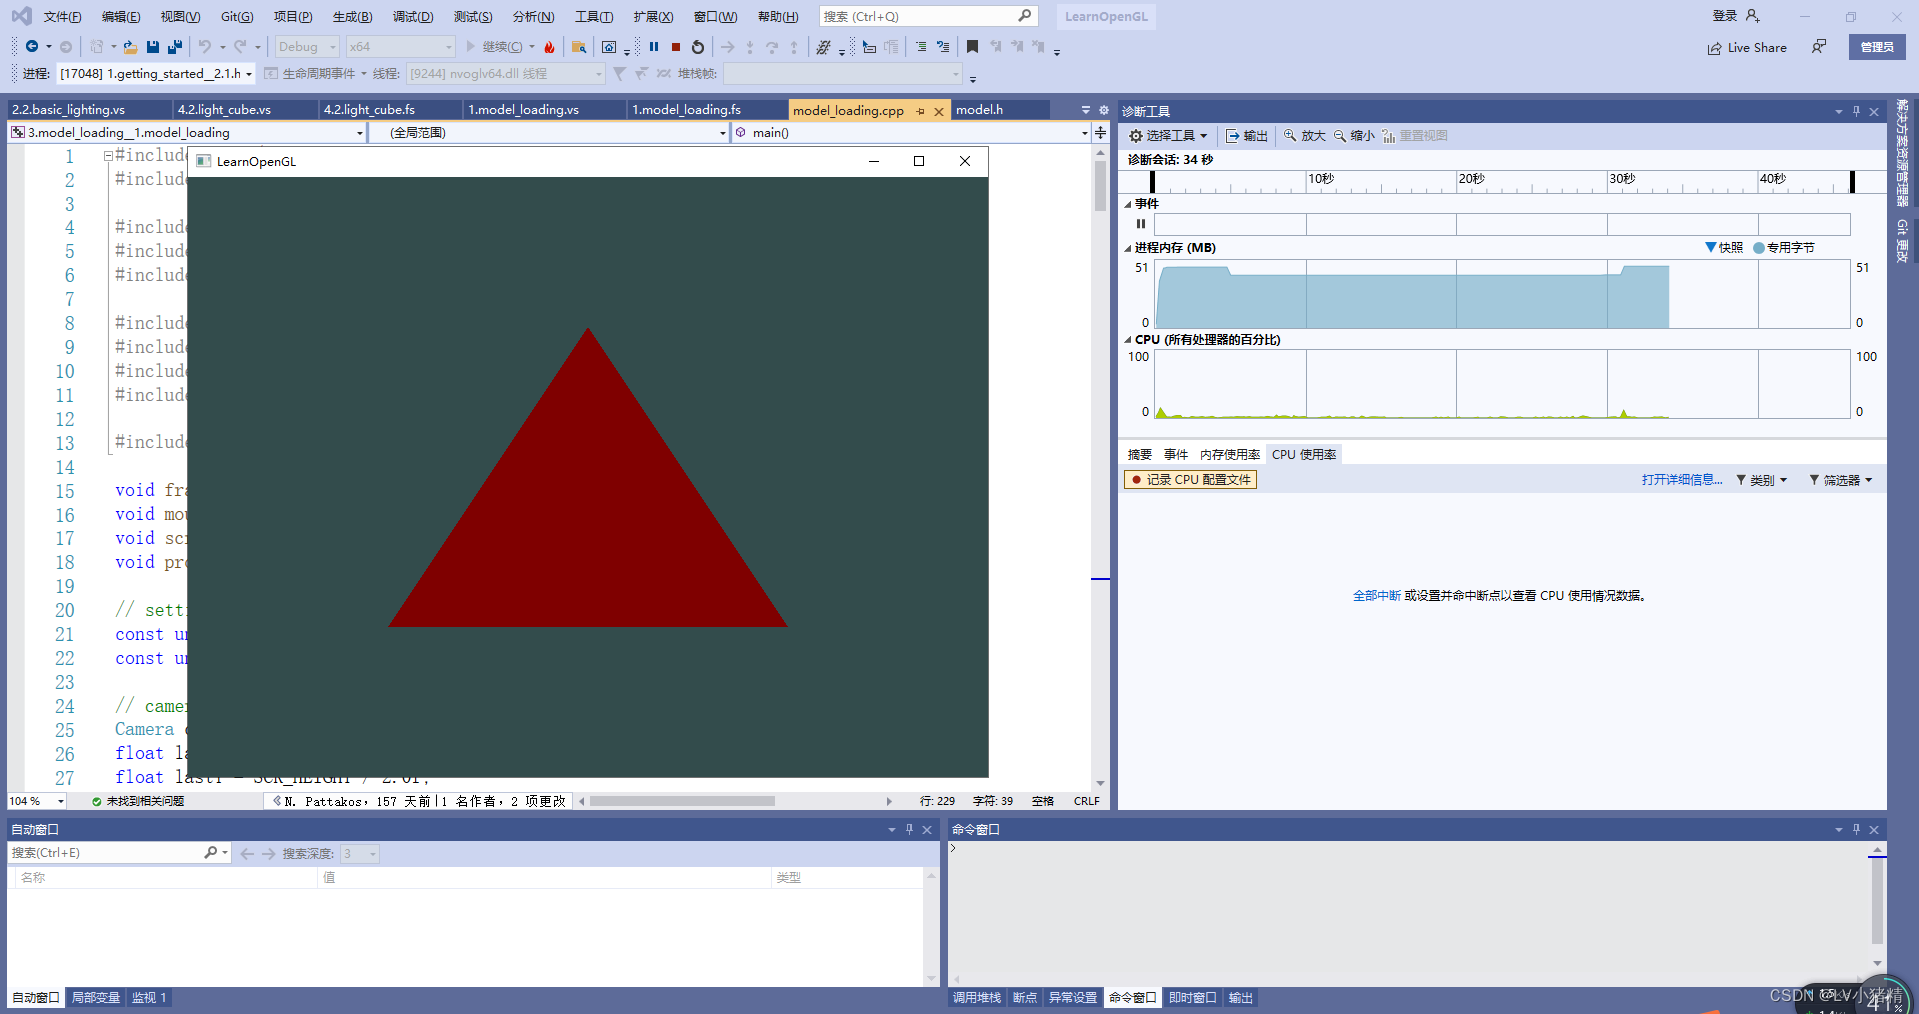1919x1014 pixels.
Task: Click Record CPU Profile button
Action: [1190, 480]
